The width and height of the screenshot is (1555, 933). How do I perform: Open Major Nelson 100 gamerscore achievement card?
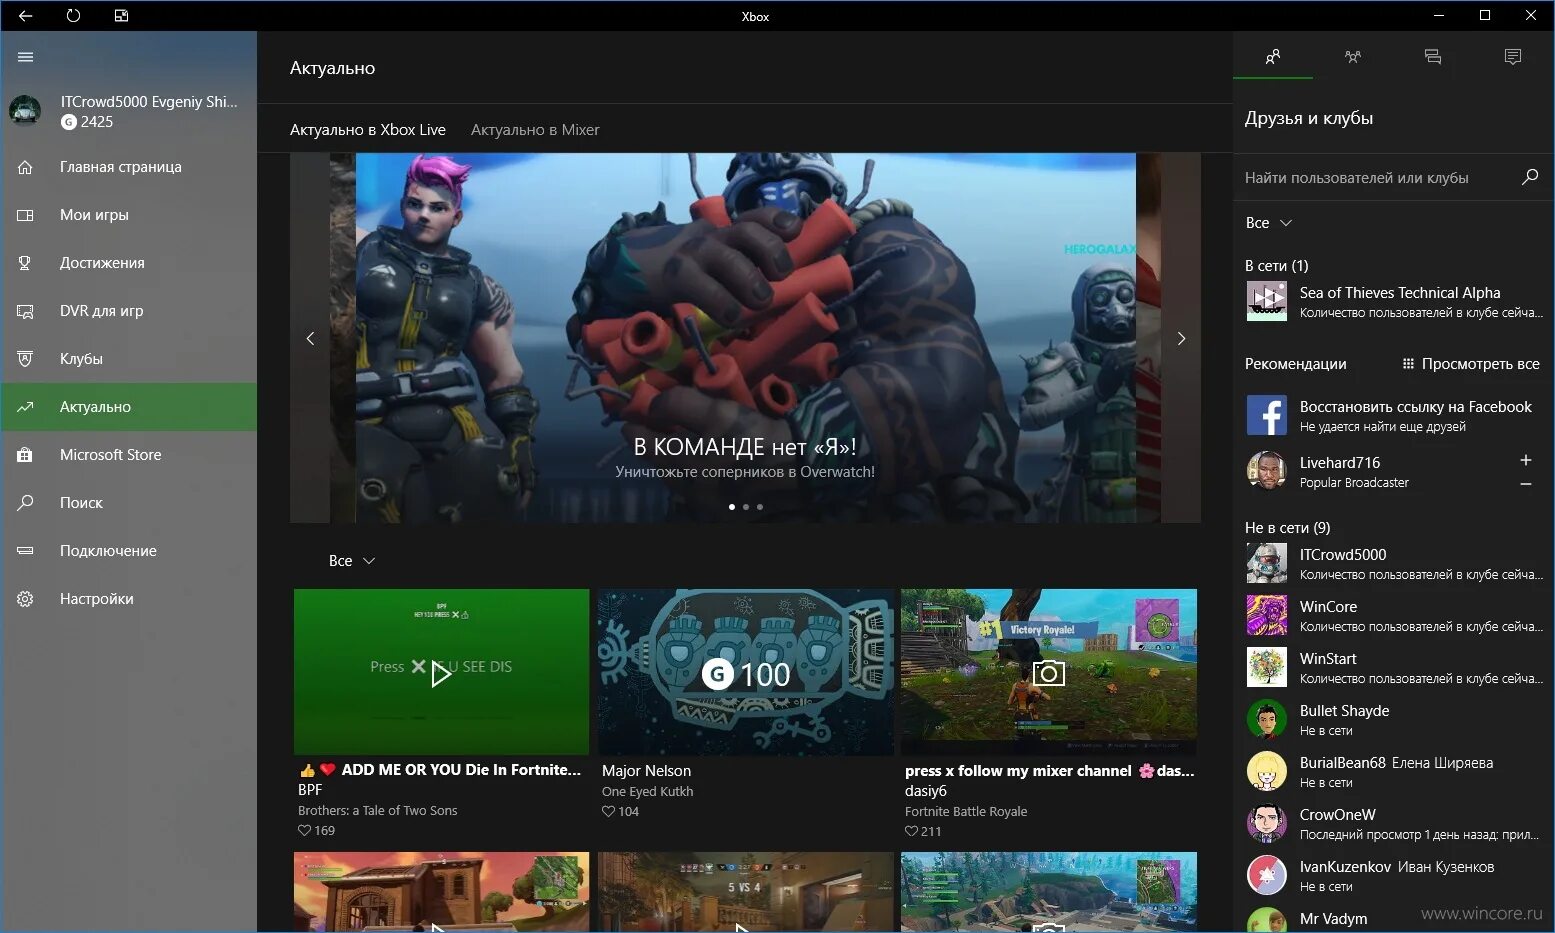(746, 672)
